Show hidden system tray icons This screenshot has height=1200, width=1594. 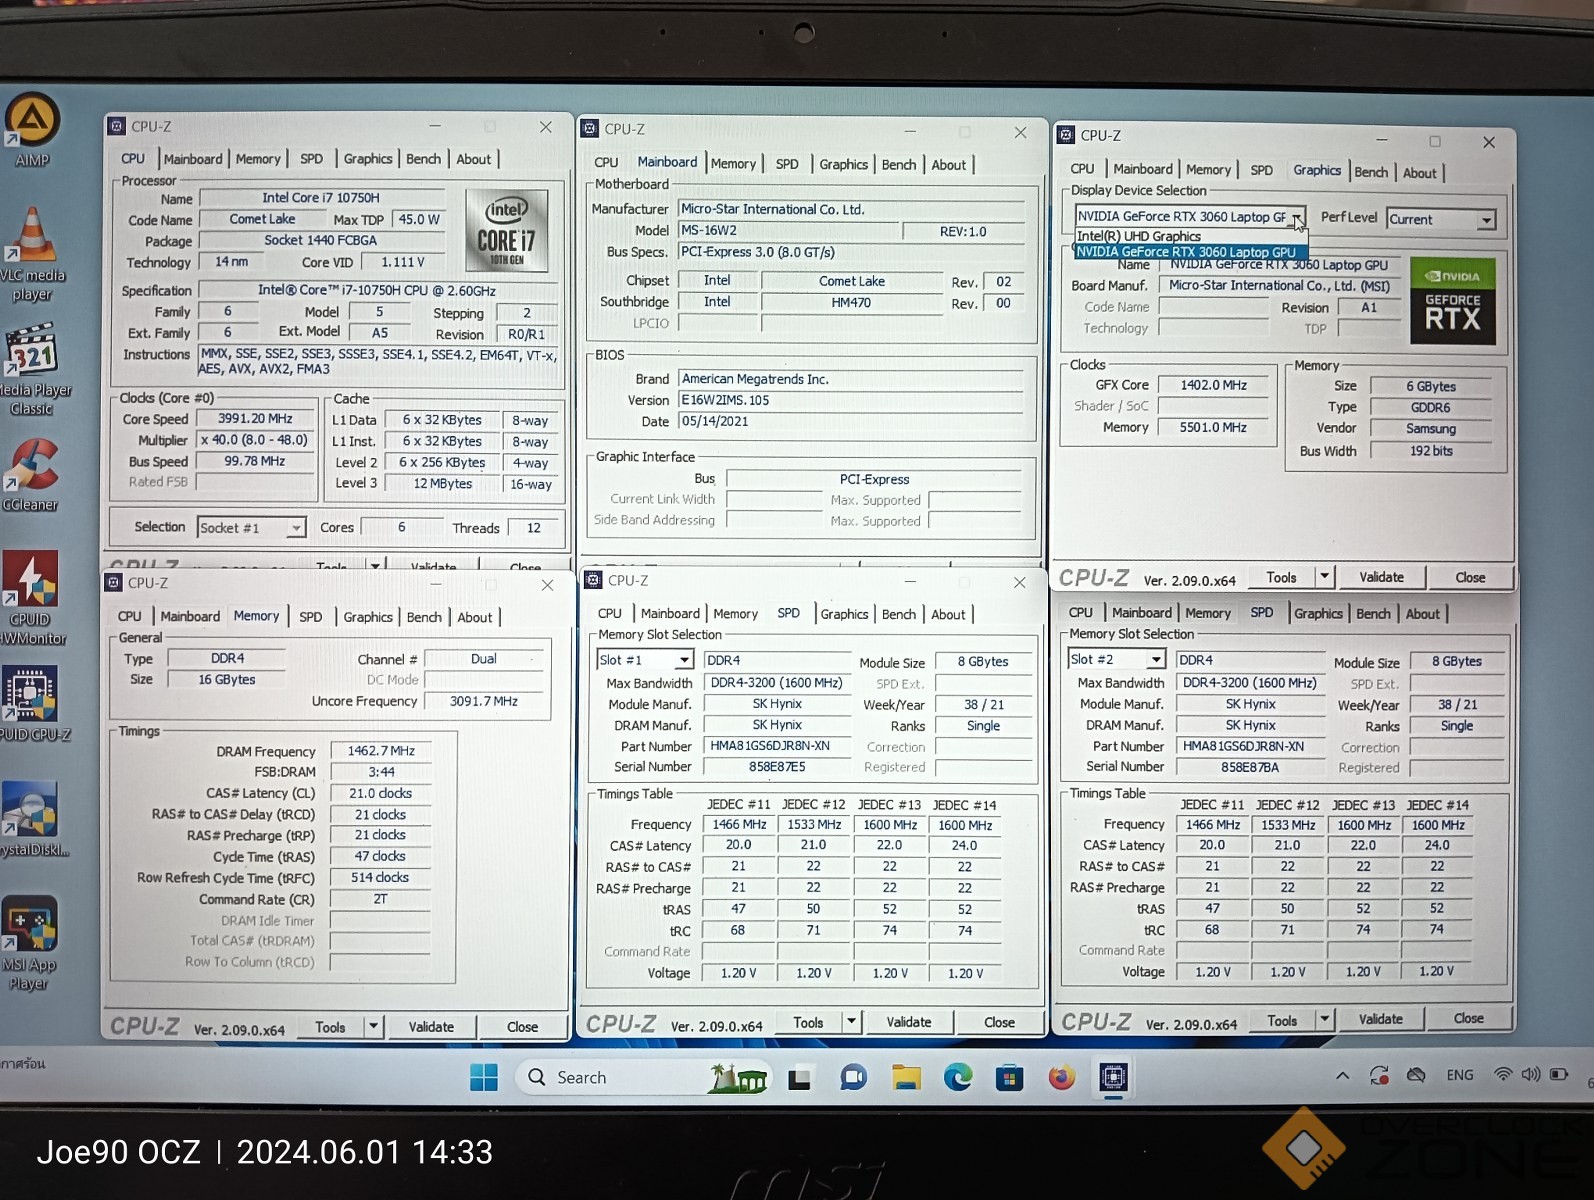click(1342, 1076)
